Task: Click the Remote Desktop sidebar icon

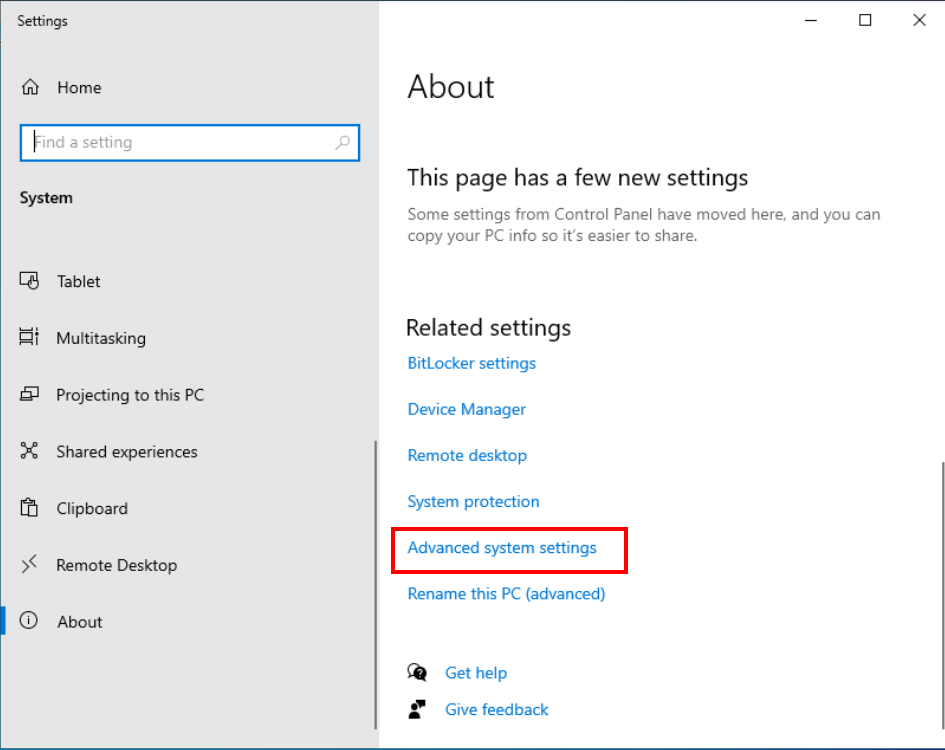Action: tap(29, 565)
